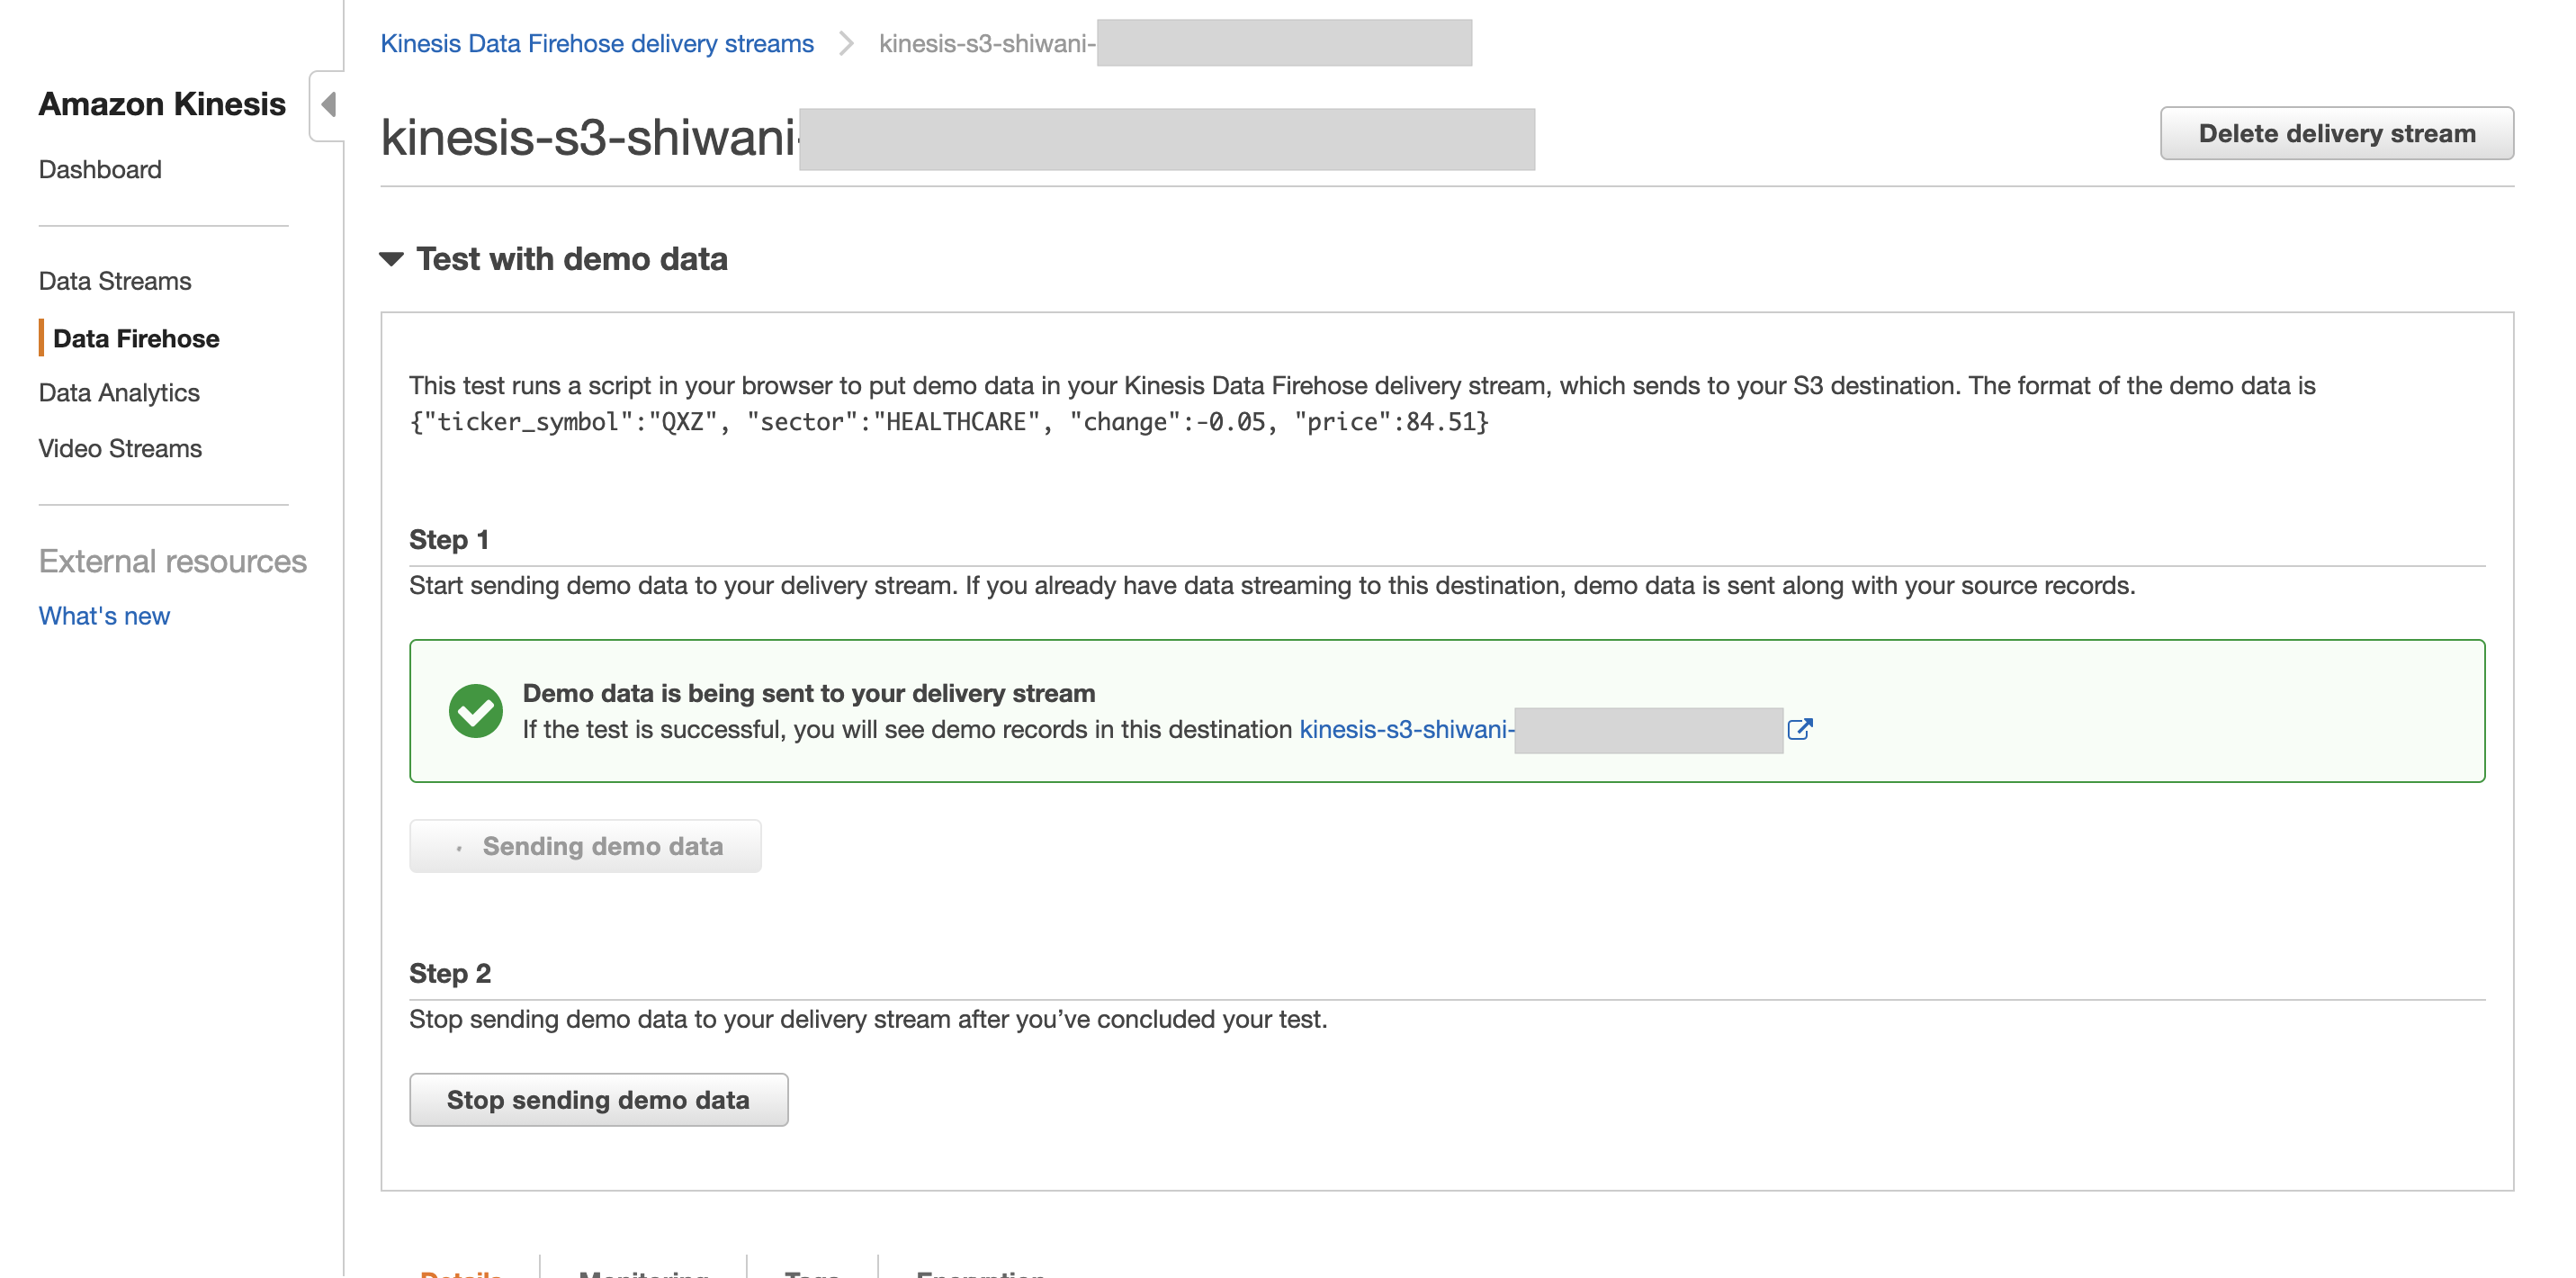Open destination bucket via external link icon

(x=1801, y=729)
